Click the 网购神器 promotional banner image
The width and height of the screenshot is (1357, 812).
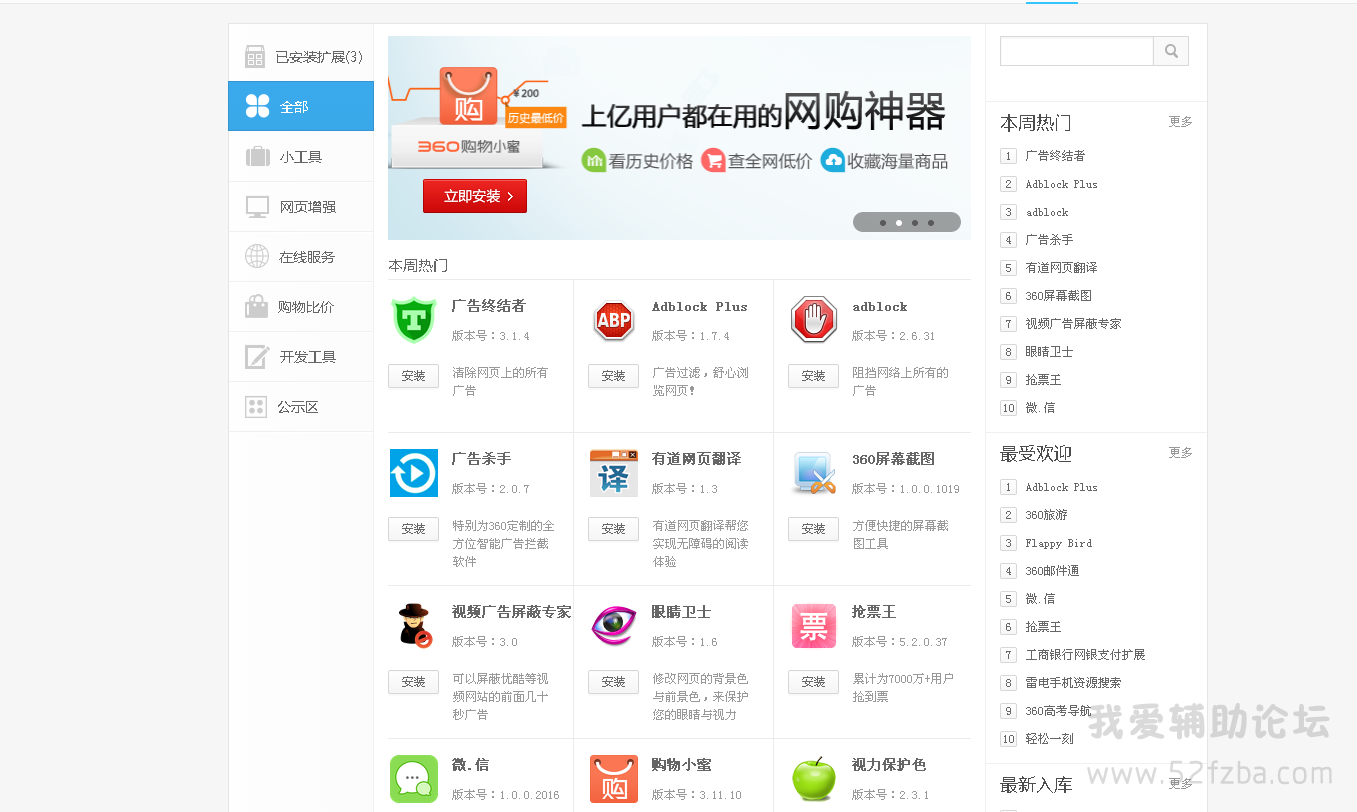pyautogui.click(x=679, y=138)
